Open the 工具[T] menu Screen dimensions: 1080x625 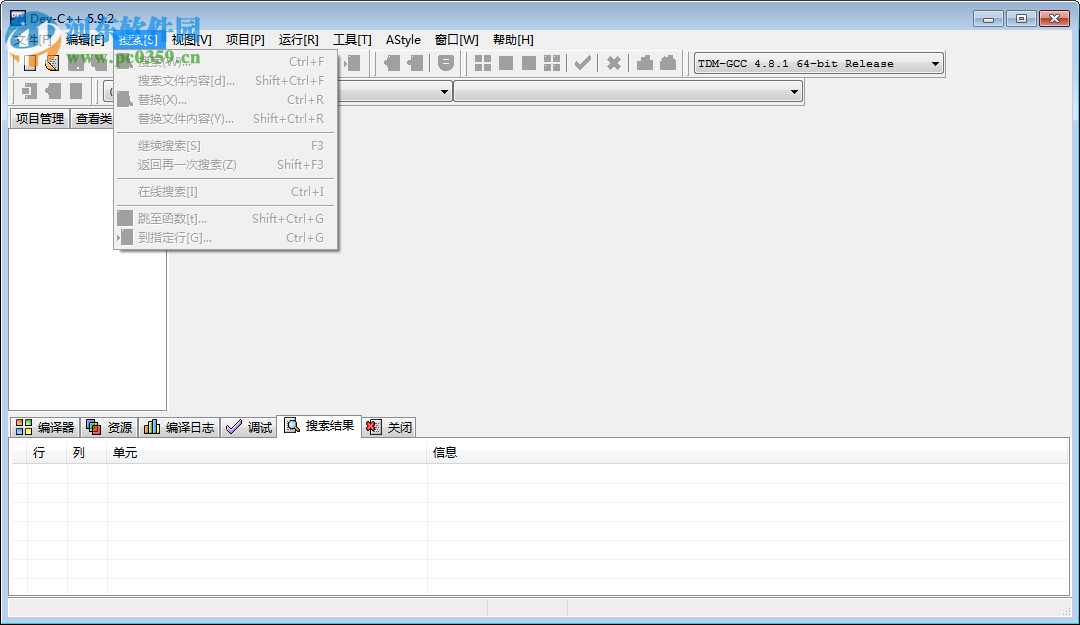[351, 39]
